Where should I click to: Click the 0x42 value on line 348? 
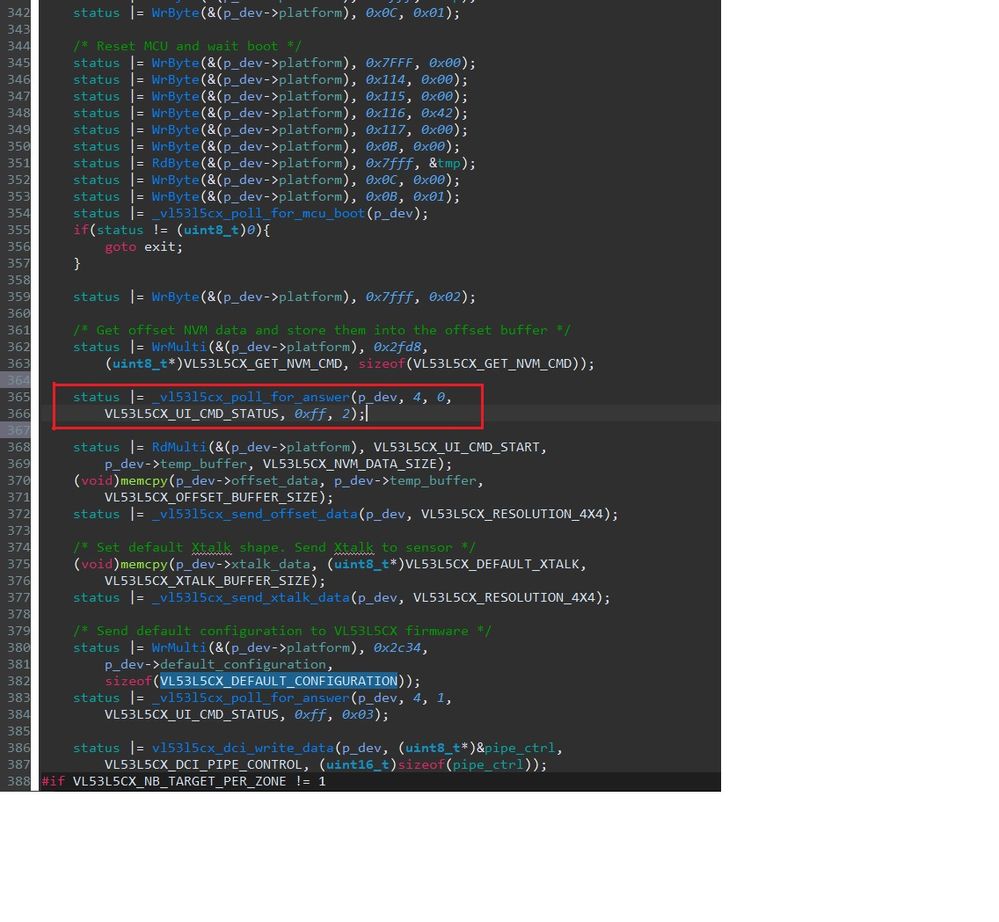[436, 113]
